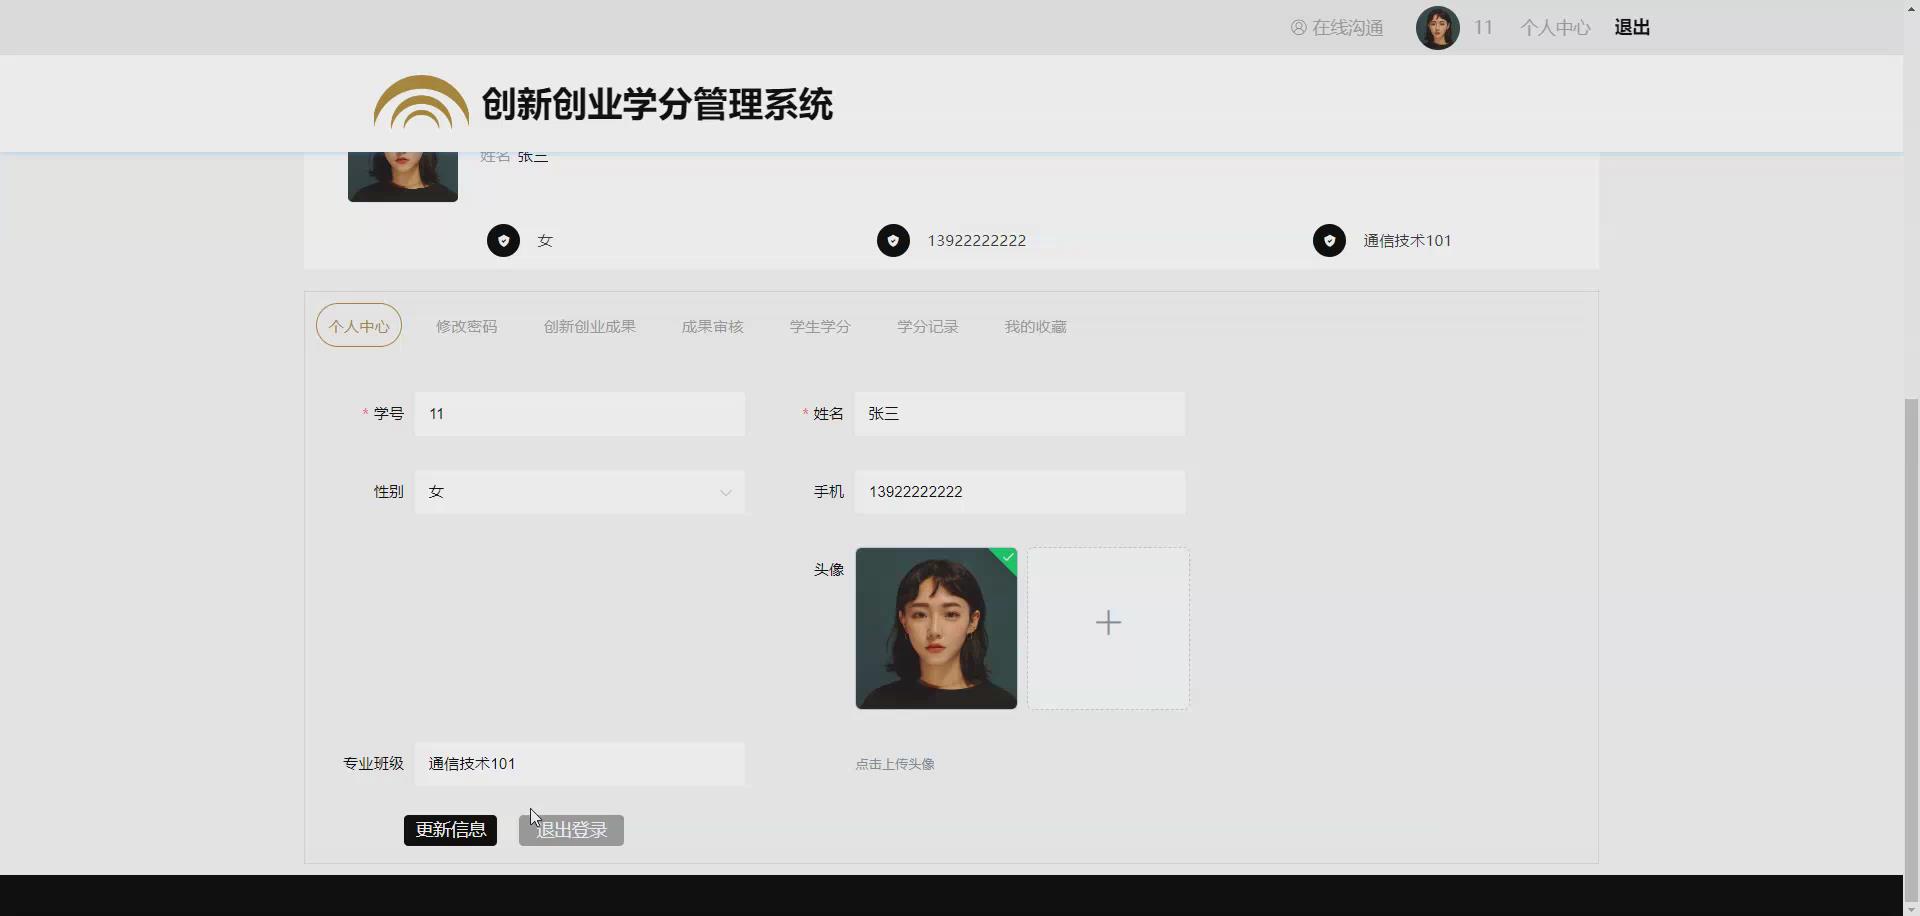
Task: Switch to the 修改密码 tab
Action: point(466,326)
